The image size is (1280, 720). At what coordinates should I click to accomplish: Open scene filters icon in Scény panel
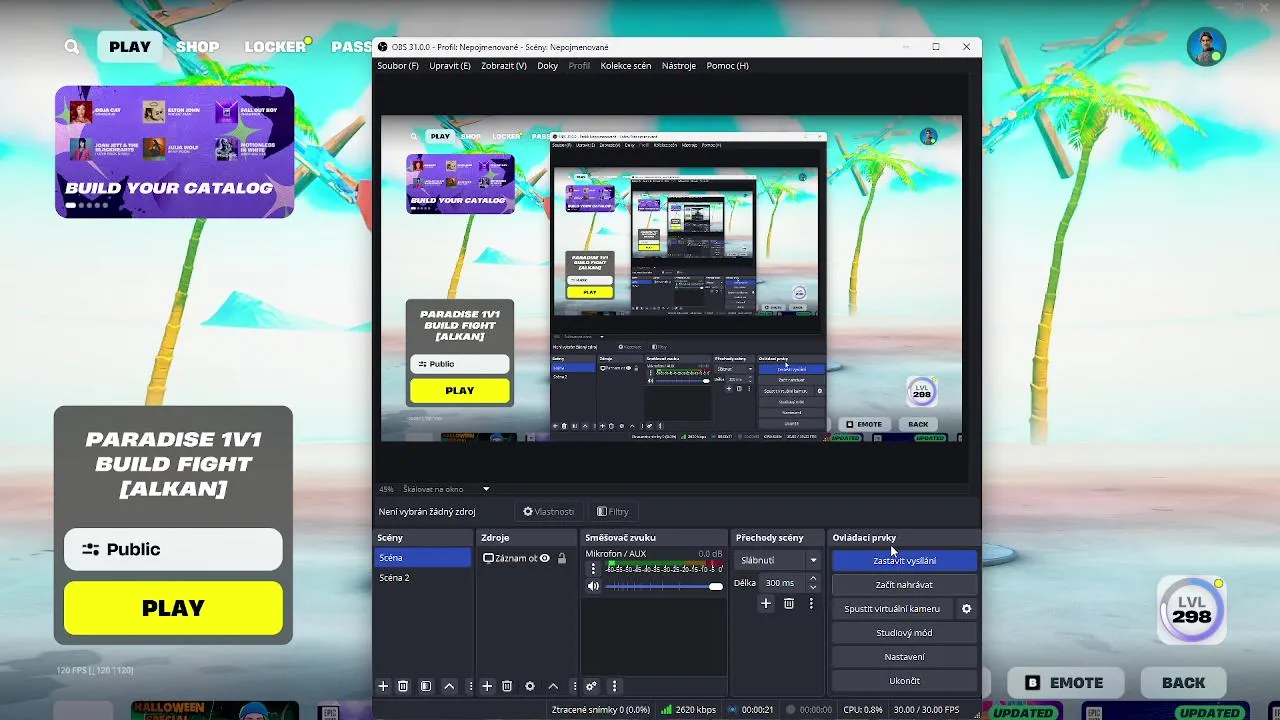(426, 686)
